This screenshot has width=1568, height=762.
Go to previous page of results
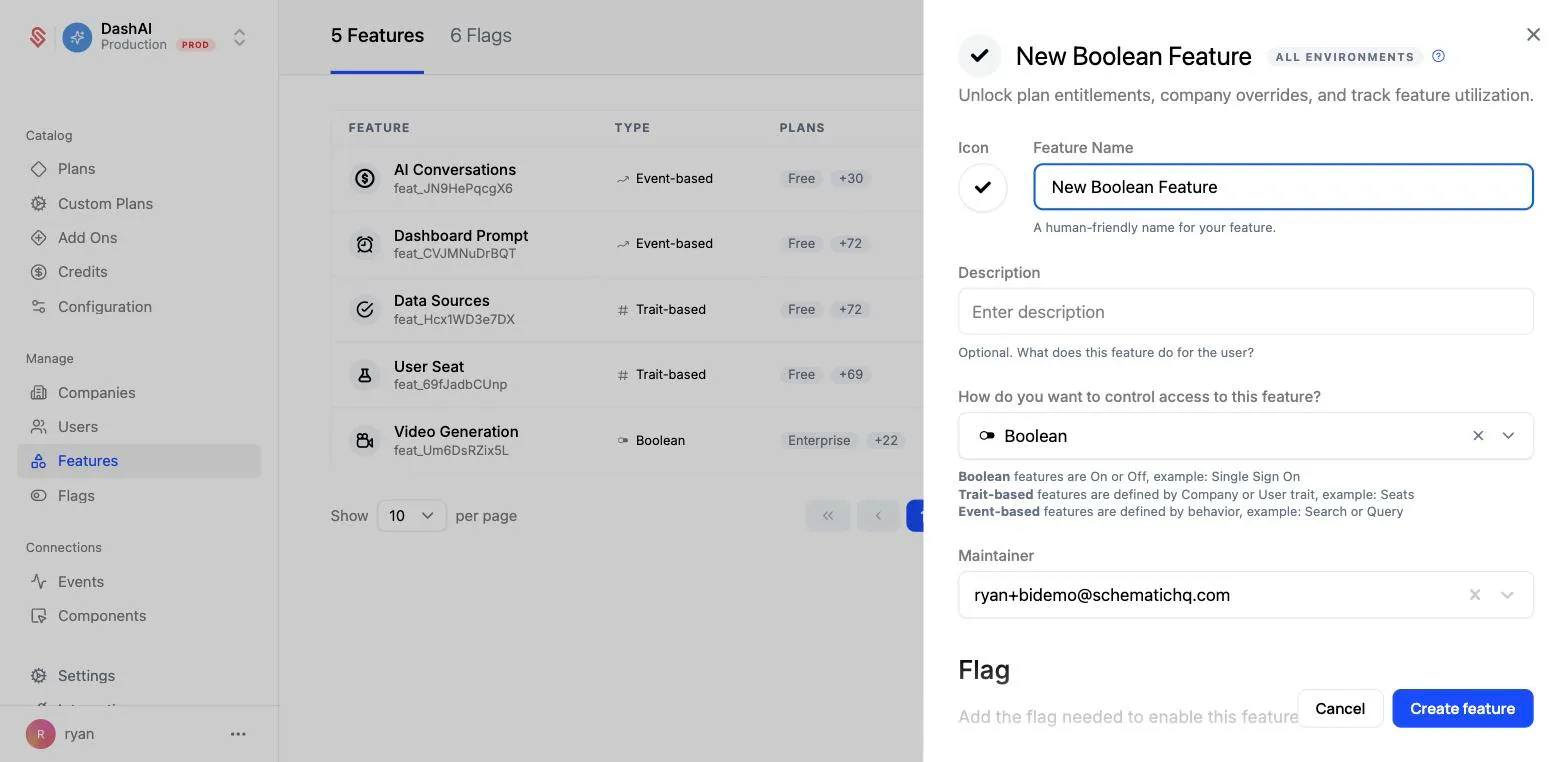[x=878, y=516]
